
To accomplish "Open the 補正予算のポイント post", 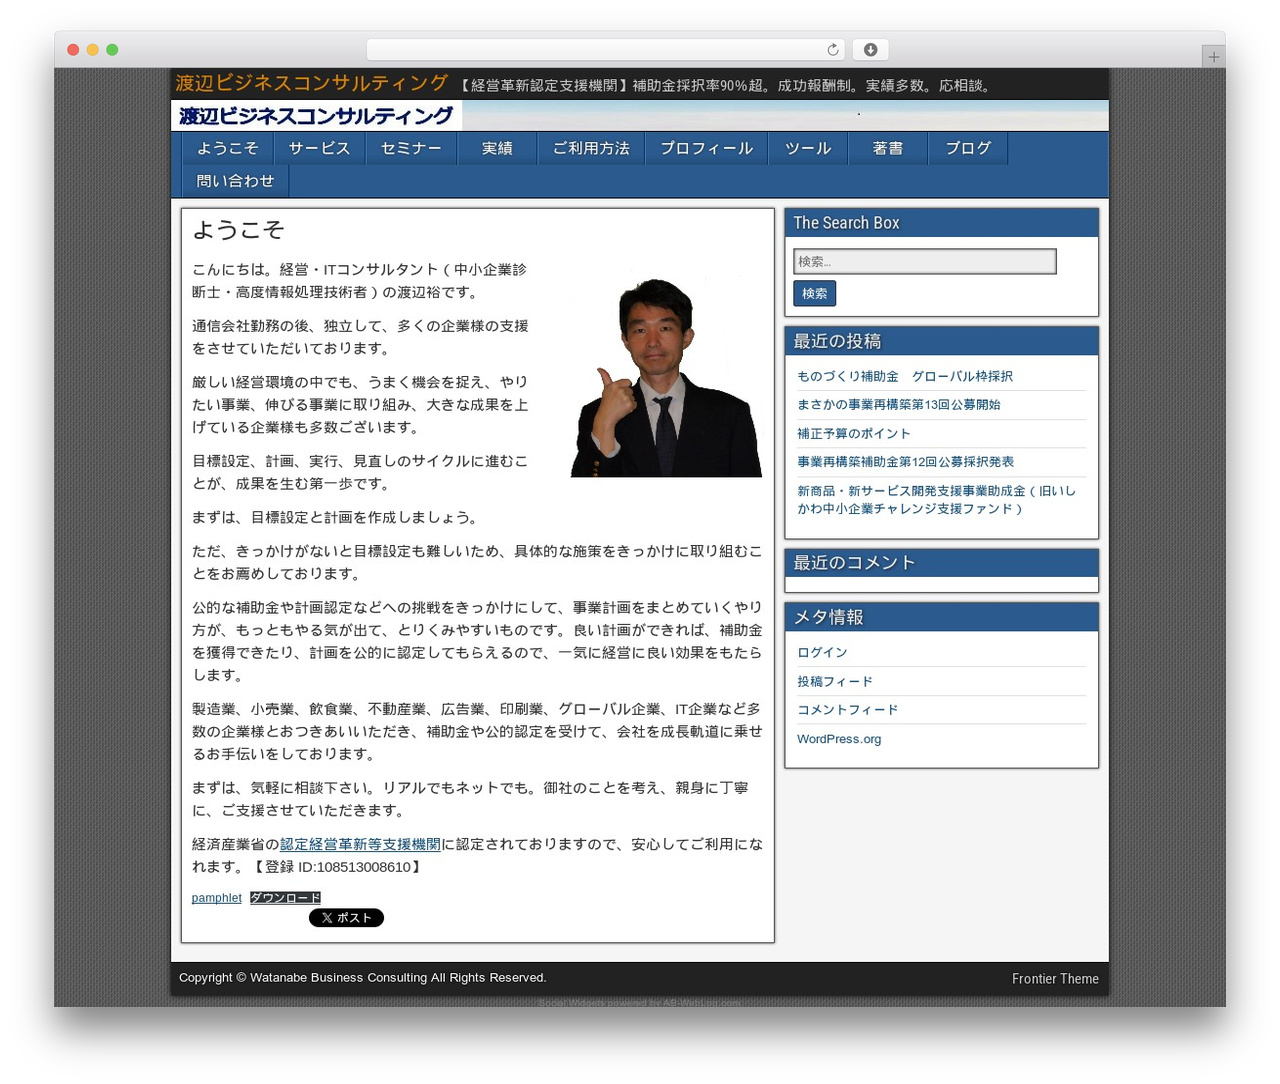I will pos(854,434).
